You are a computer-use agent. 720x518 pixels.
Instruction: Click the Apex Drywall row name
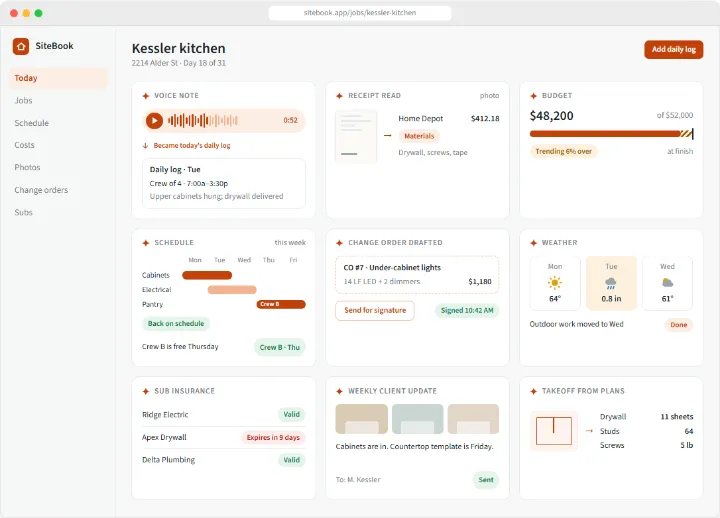pos(164,437)
